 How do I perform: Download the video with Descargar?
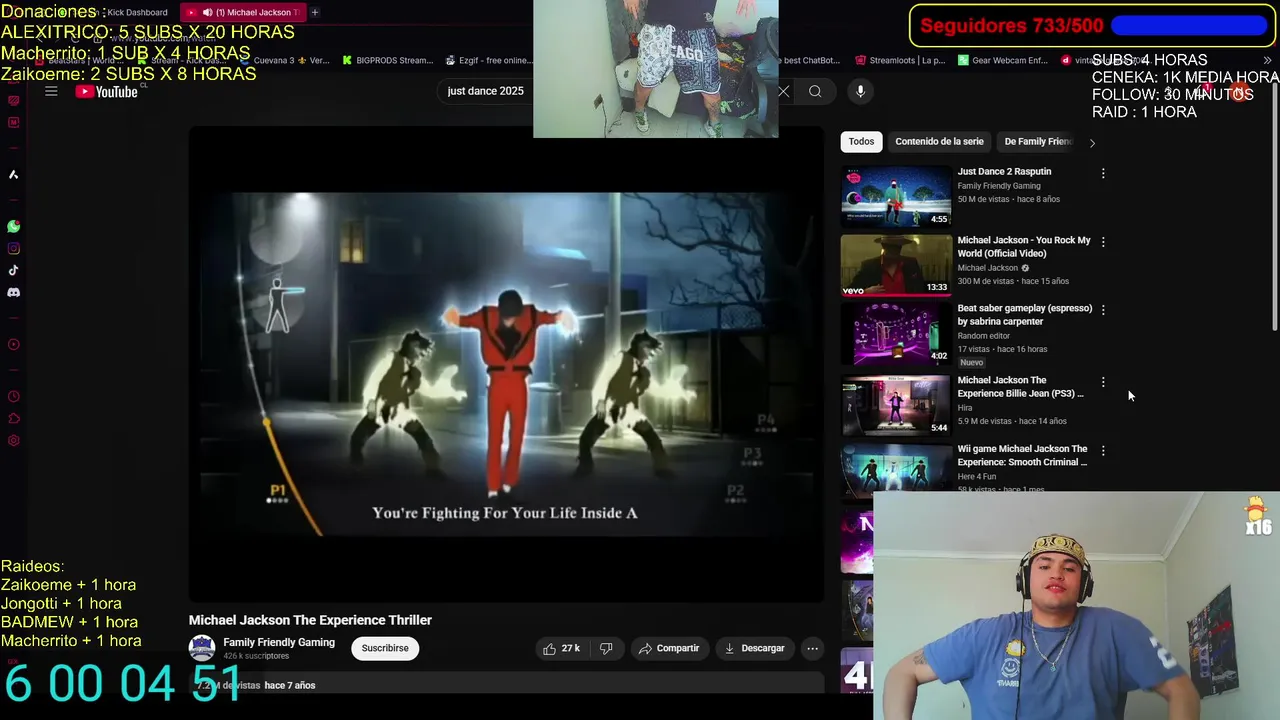[x=755, y=648]
